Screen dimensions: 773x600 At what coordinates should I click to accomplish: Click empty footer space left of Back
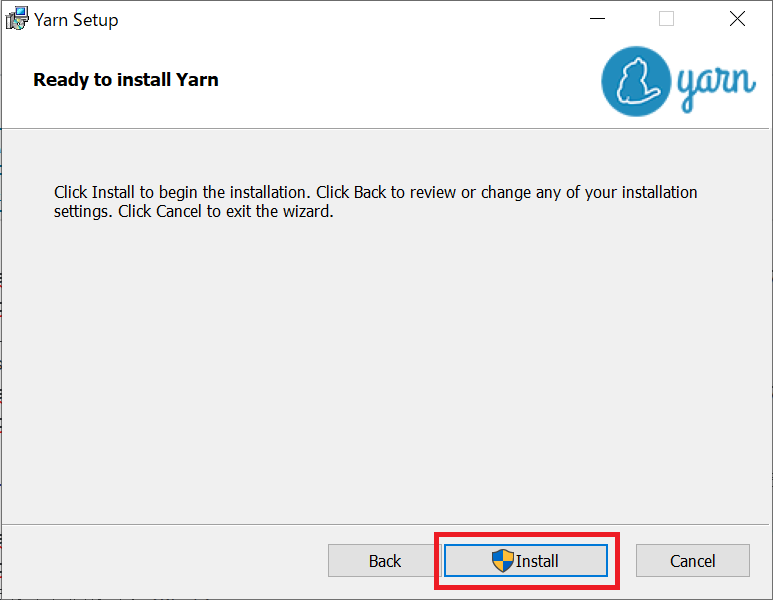pos(160,561)
